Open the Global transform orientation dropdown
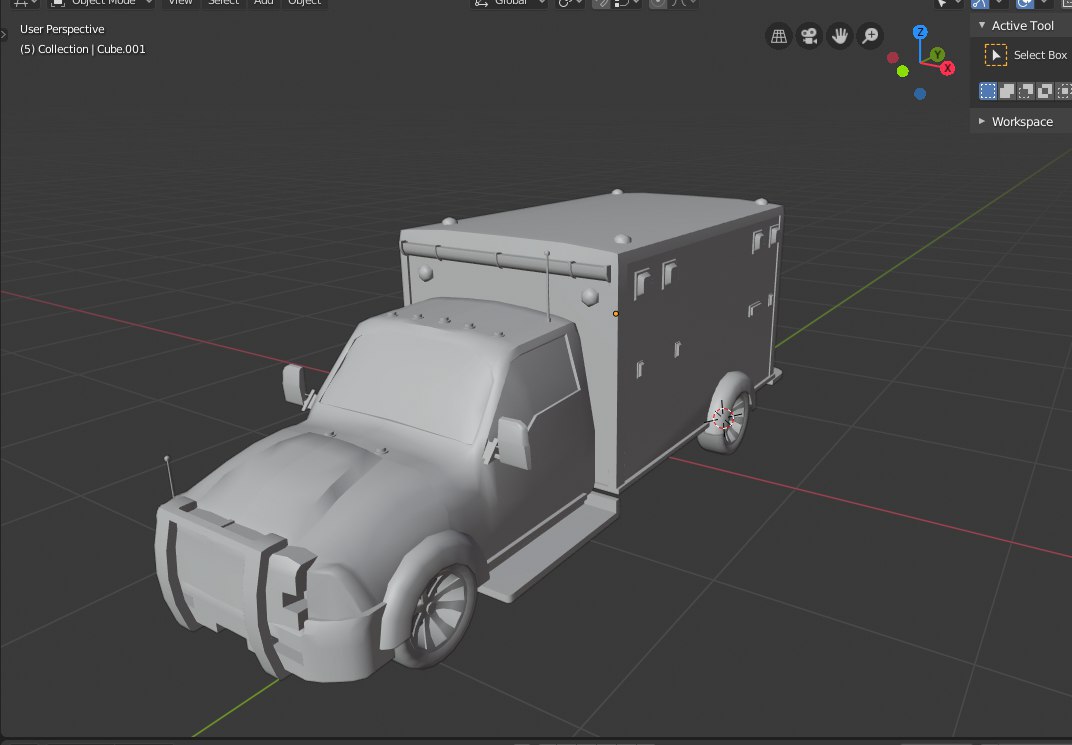The height and width of the screenshot is (745, 1072). (509, 3)
